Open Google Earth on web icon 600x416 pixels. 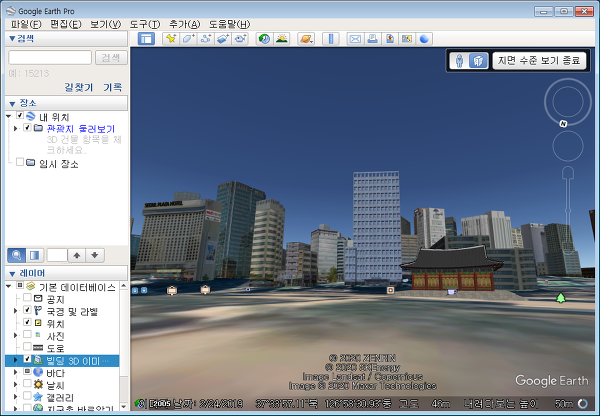(424, 39)
